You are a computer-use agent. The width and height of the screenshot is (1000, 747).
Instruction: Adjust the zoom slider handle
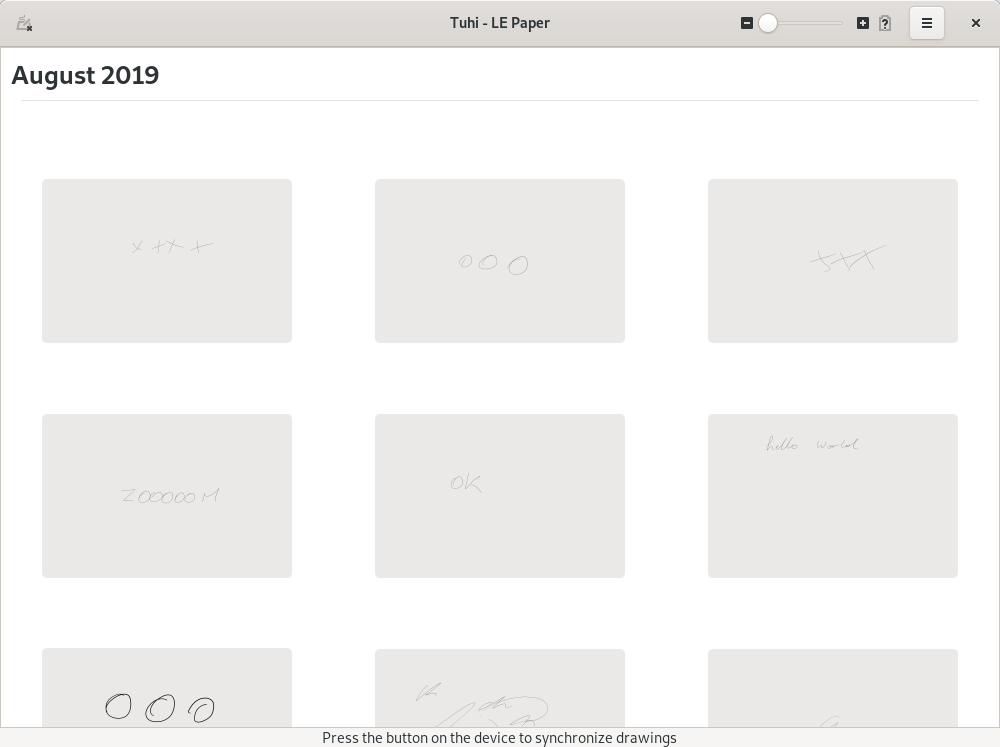[x=768, y=24]
